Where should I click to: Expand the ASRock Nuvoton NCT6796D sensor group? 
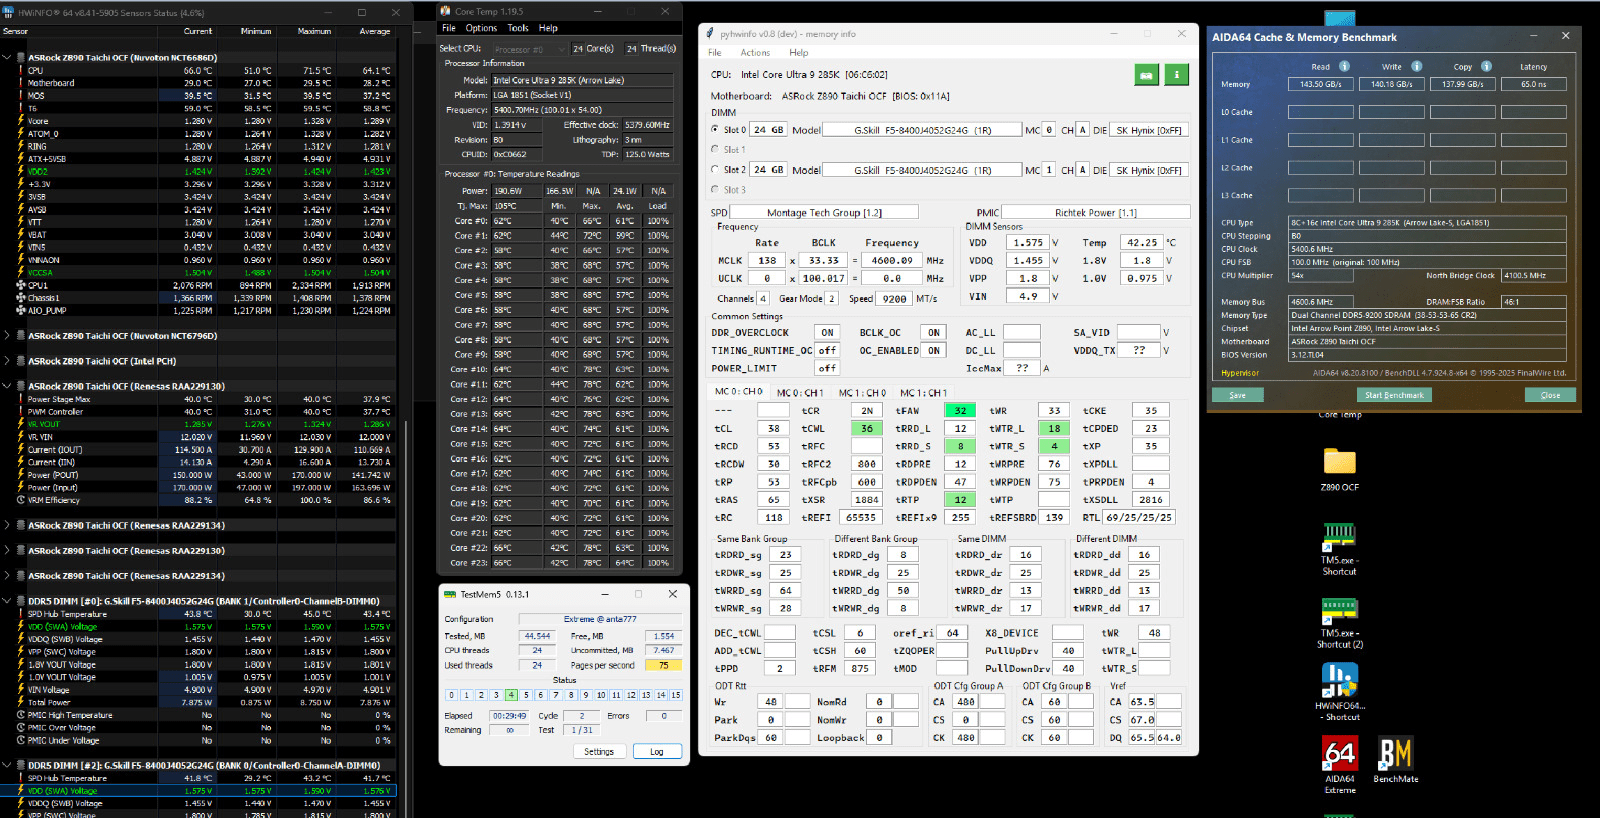(7, 336)
